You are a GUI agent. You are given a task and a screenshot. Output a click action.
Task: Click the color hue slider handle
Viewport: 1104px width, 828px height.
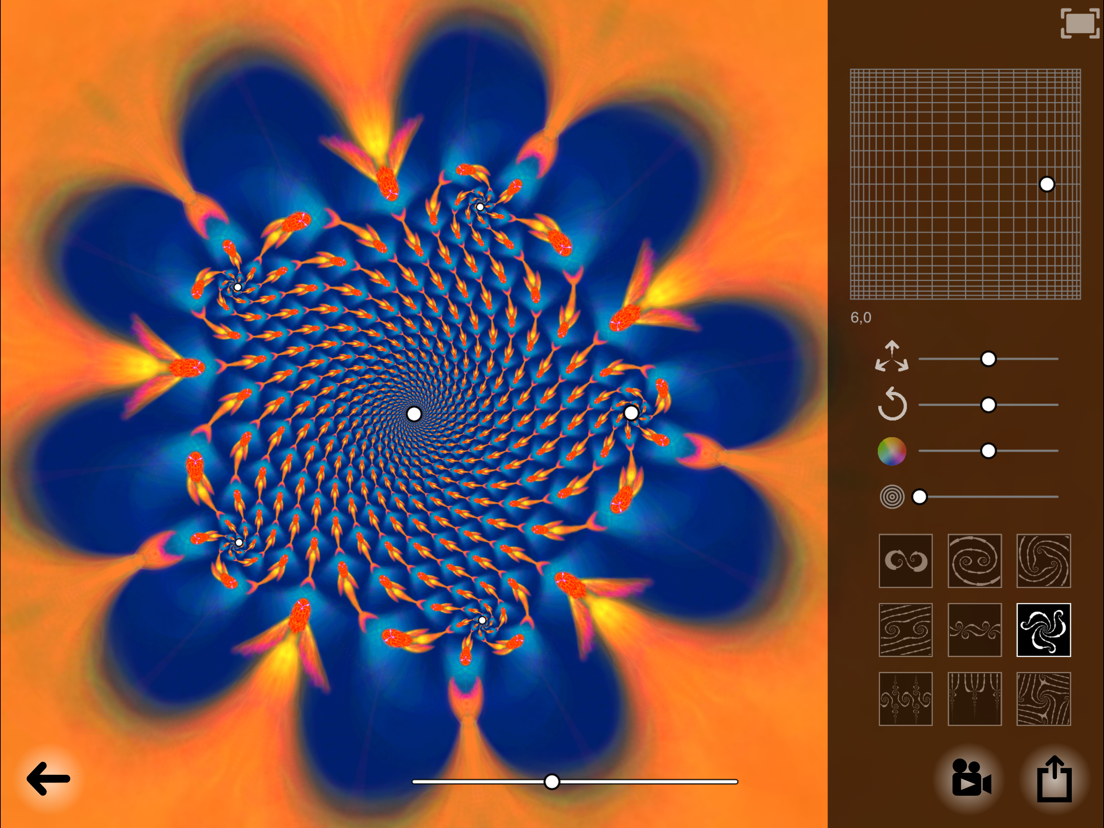[989, 451]
